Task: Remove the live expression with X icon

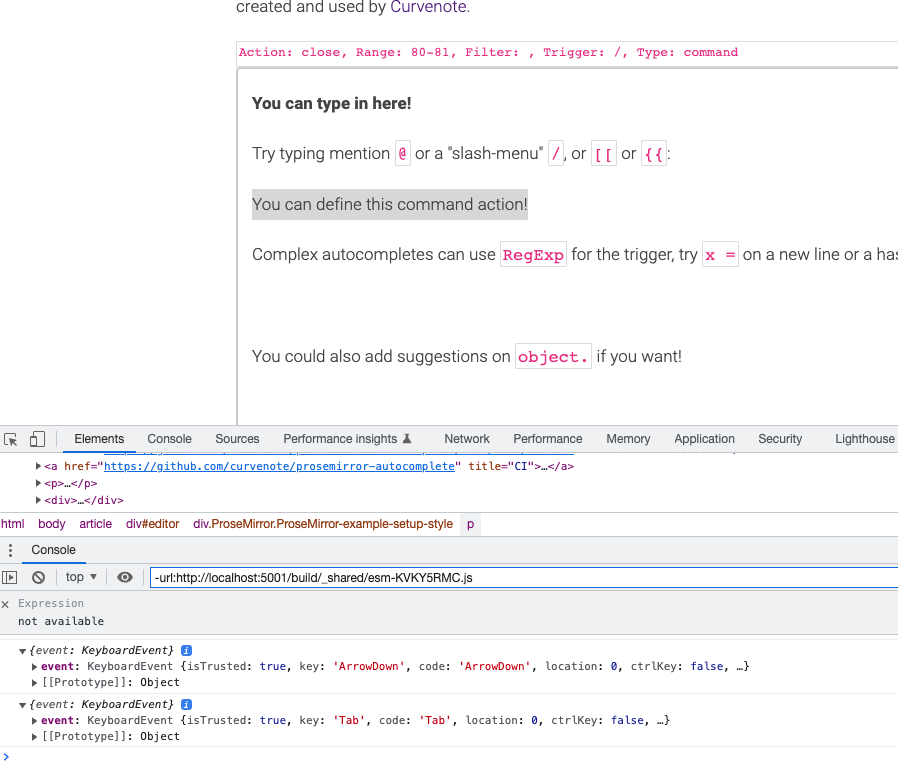Action: (x=5, y=604)
